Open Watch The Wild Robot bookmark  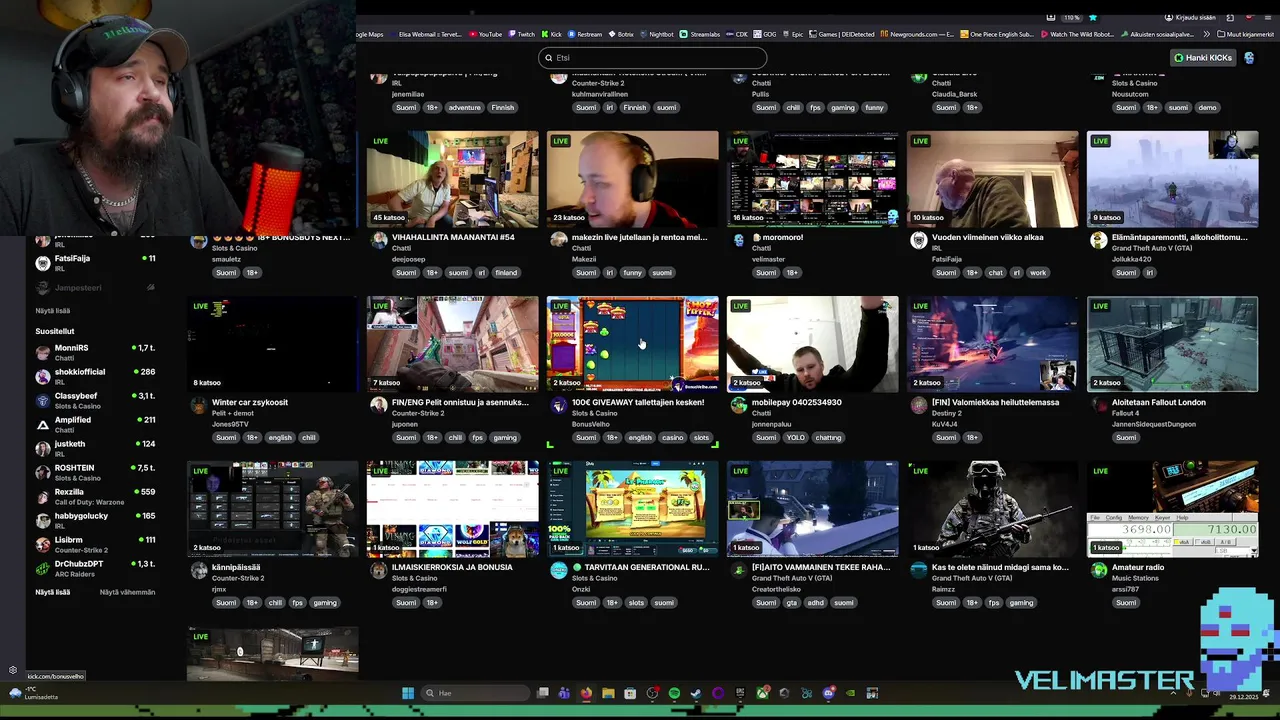[1076, 34]
